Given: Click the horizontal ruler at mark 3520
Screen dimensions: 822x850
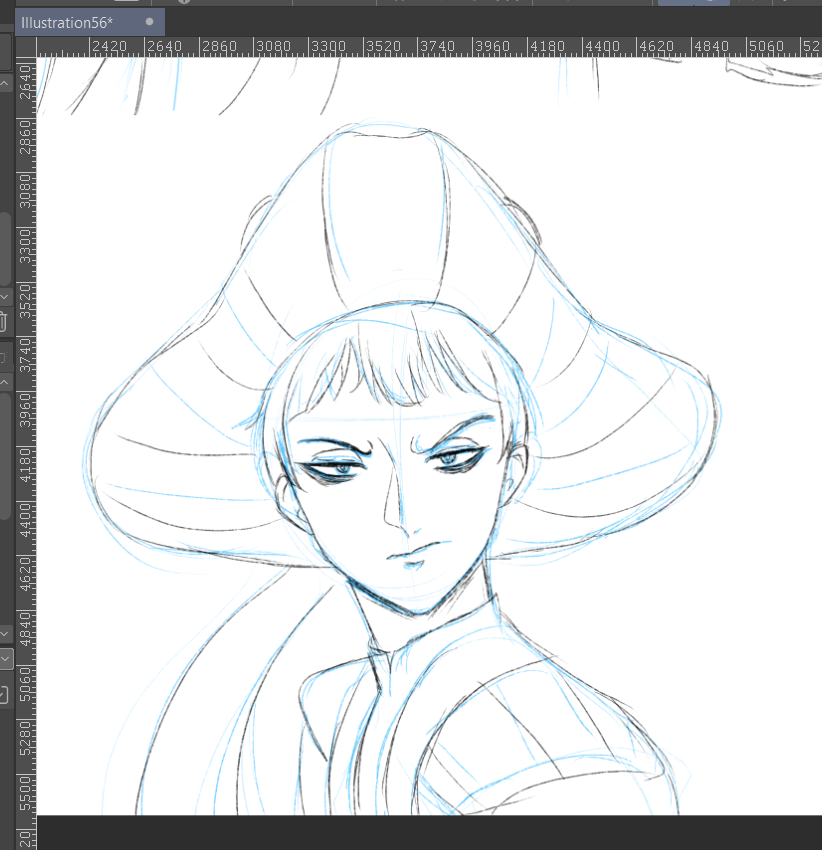Looking at the screenshot, I should coord(383,47).
